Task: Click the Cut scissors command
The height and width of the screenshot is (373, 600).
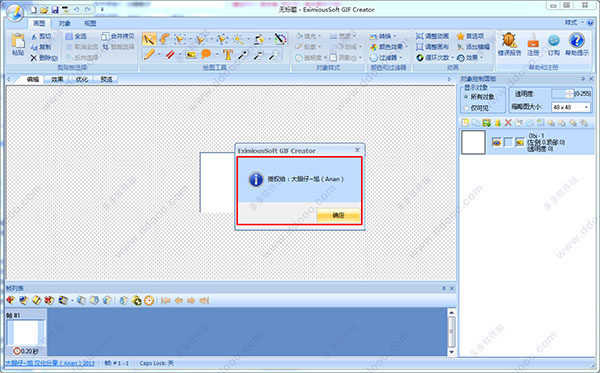Action: pos(41,36)
